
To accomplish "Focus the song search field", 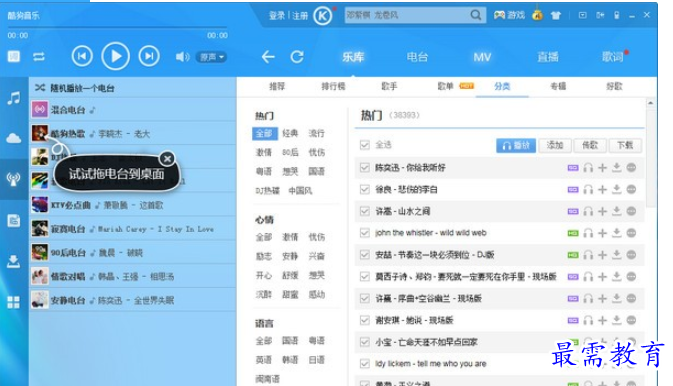I will coord(406,15).
